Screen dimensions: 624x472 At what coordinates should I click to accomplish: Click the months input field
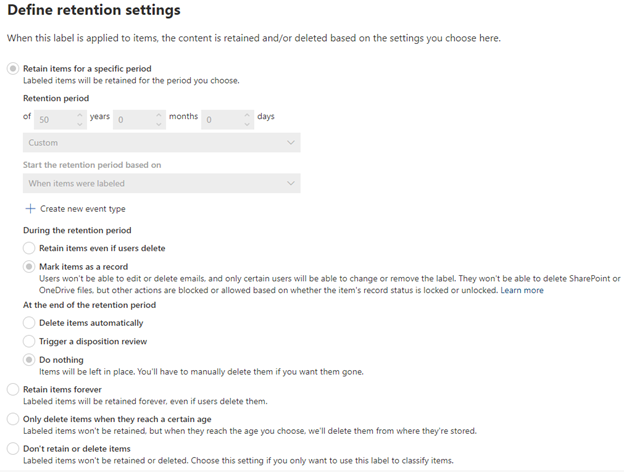click(x=133, y=119)
